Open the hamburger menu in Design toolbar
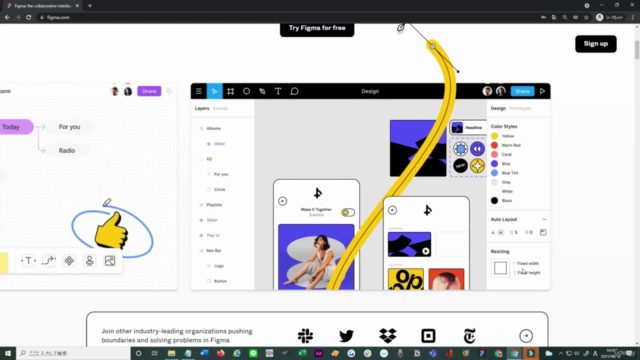Image resolution: width=640 pixels, height=360 pixels. tap(199, 91)
